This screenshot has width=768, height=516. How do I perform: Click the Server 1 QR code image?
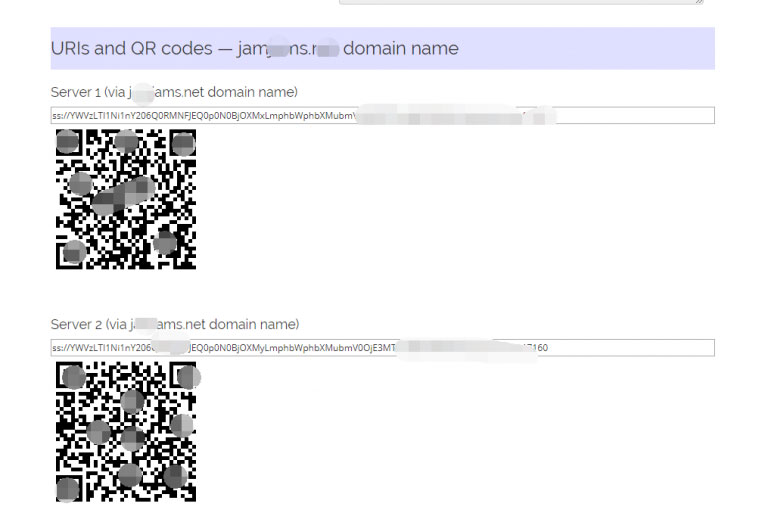click(x=126, y=199)
